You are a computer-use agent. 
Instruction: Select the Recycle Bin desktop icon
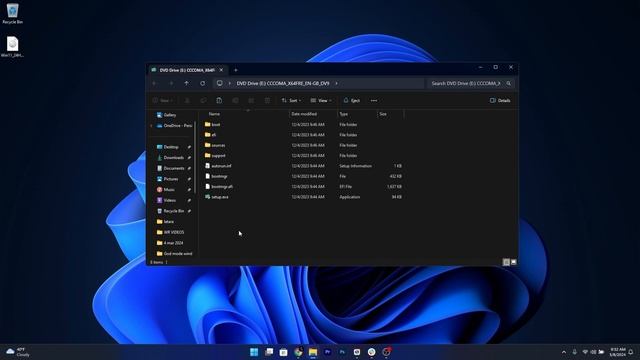coord(12,13)
